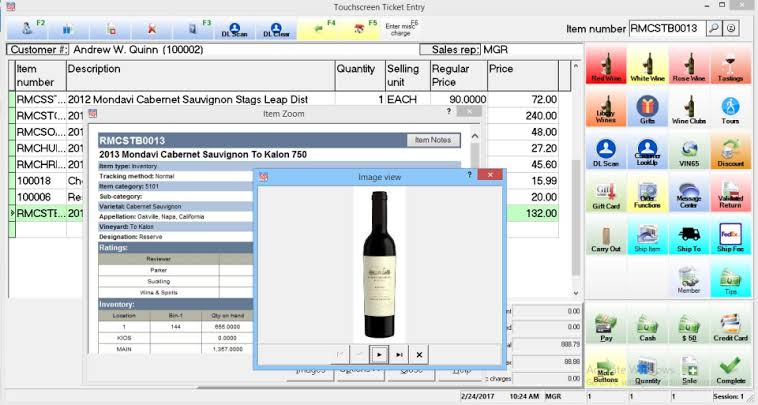The height and width of the screenshot is (405, 758).
Task: Open the Gifts category
Action: (648, 108)
